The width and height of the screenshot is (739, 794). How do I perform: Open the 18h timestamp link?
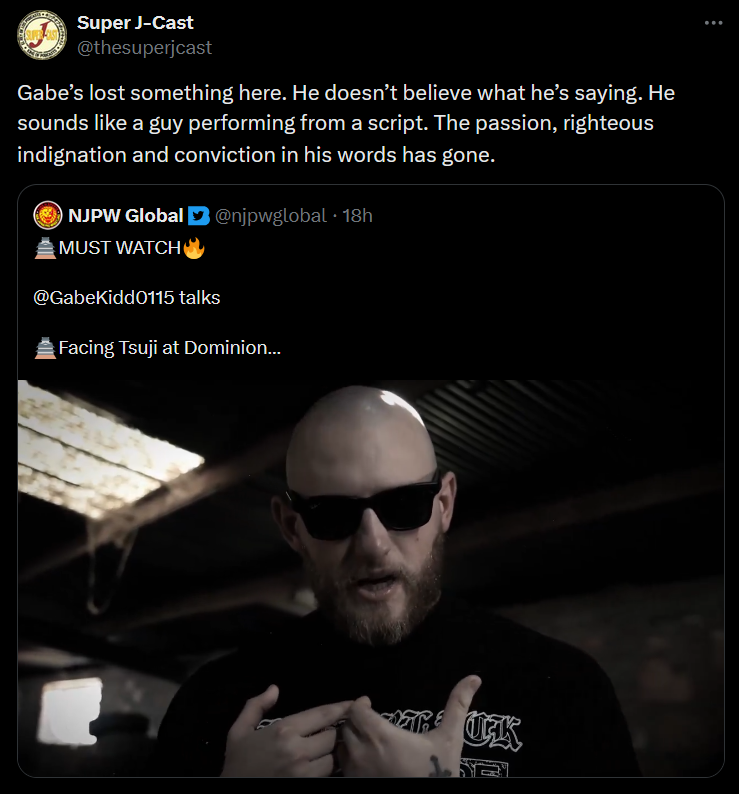click(358, 216)
